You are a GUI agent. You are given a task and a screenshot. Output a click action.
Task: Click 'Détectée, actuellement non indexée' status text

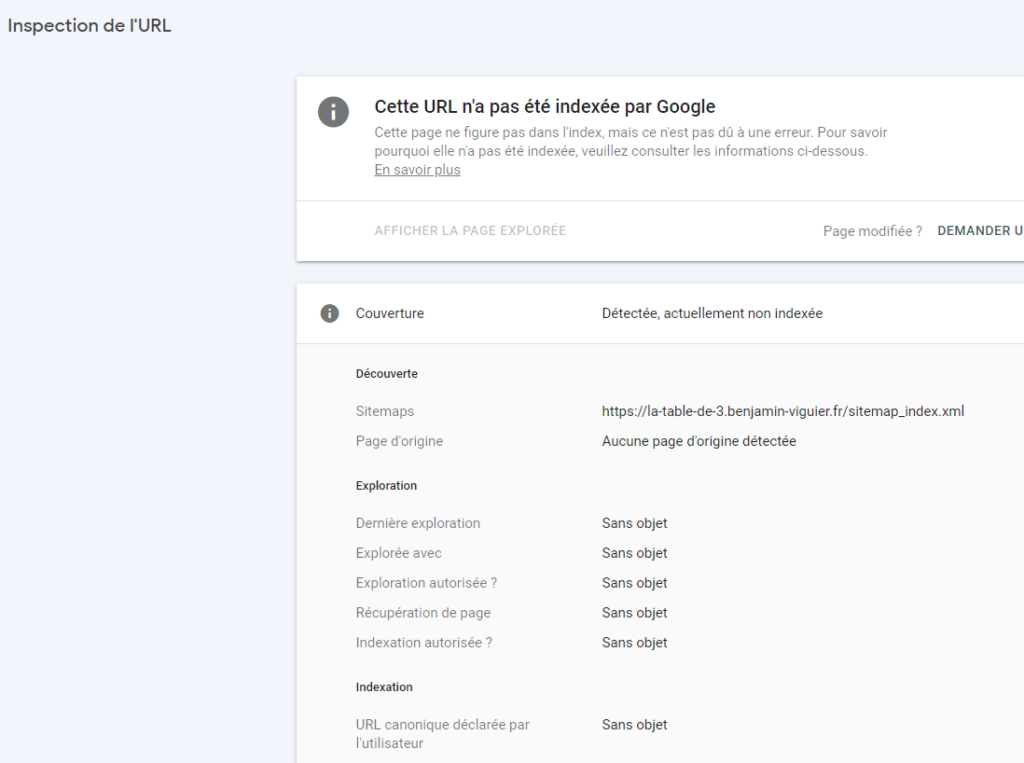pyautogui.click(x=712, y=314)
